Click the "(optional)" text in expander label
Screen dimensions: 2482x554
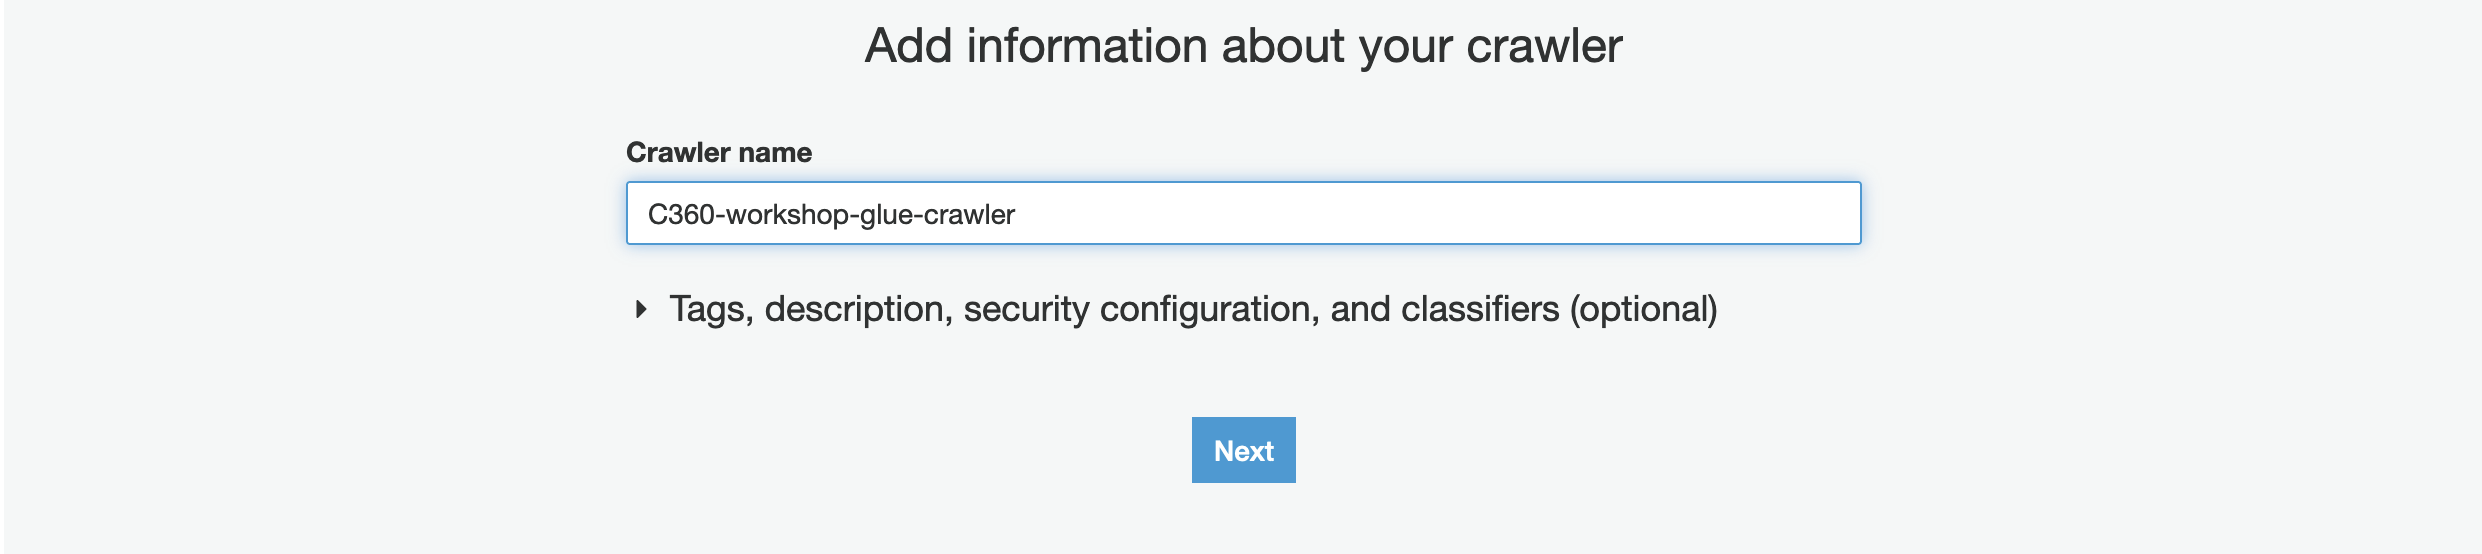pyautogui.click(x=1643, y=309)
